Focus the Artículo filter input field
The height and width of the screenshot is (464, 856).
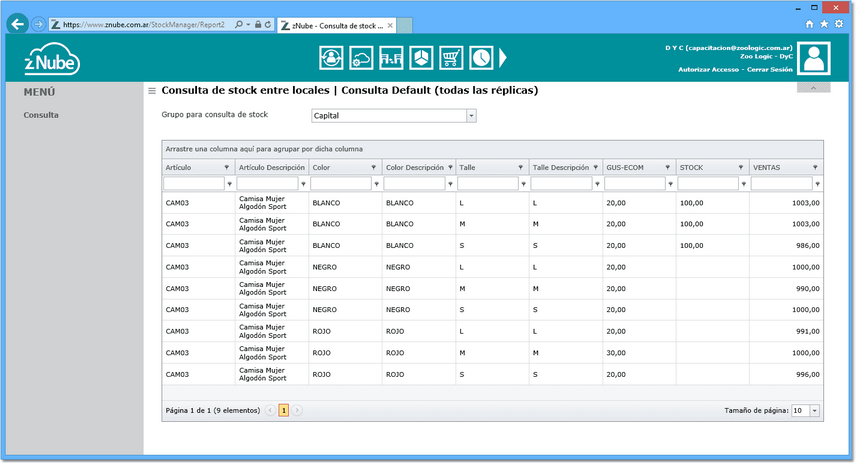194,184
